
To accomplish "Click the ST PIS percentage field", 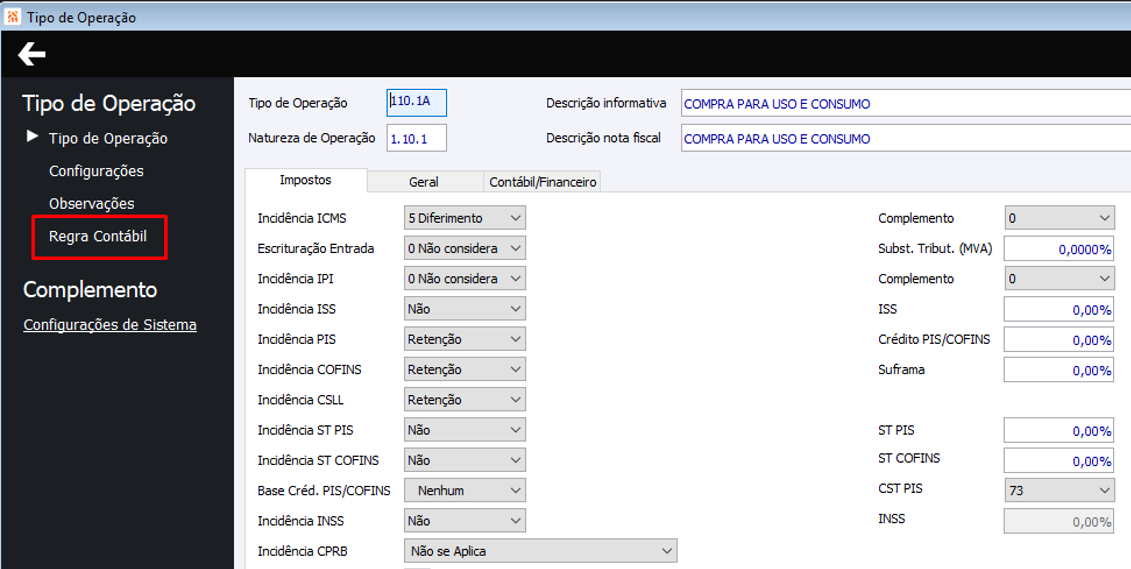I will coord(1059,431).
